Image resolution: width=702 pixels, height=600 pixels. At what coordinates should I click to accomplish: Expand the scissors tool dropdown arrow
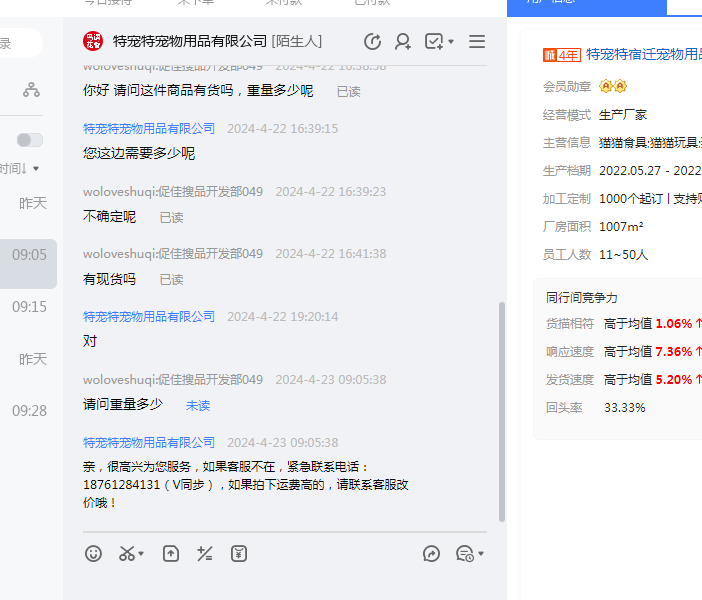[x=142, y=554]
